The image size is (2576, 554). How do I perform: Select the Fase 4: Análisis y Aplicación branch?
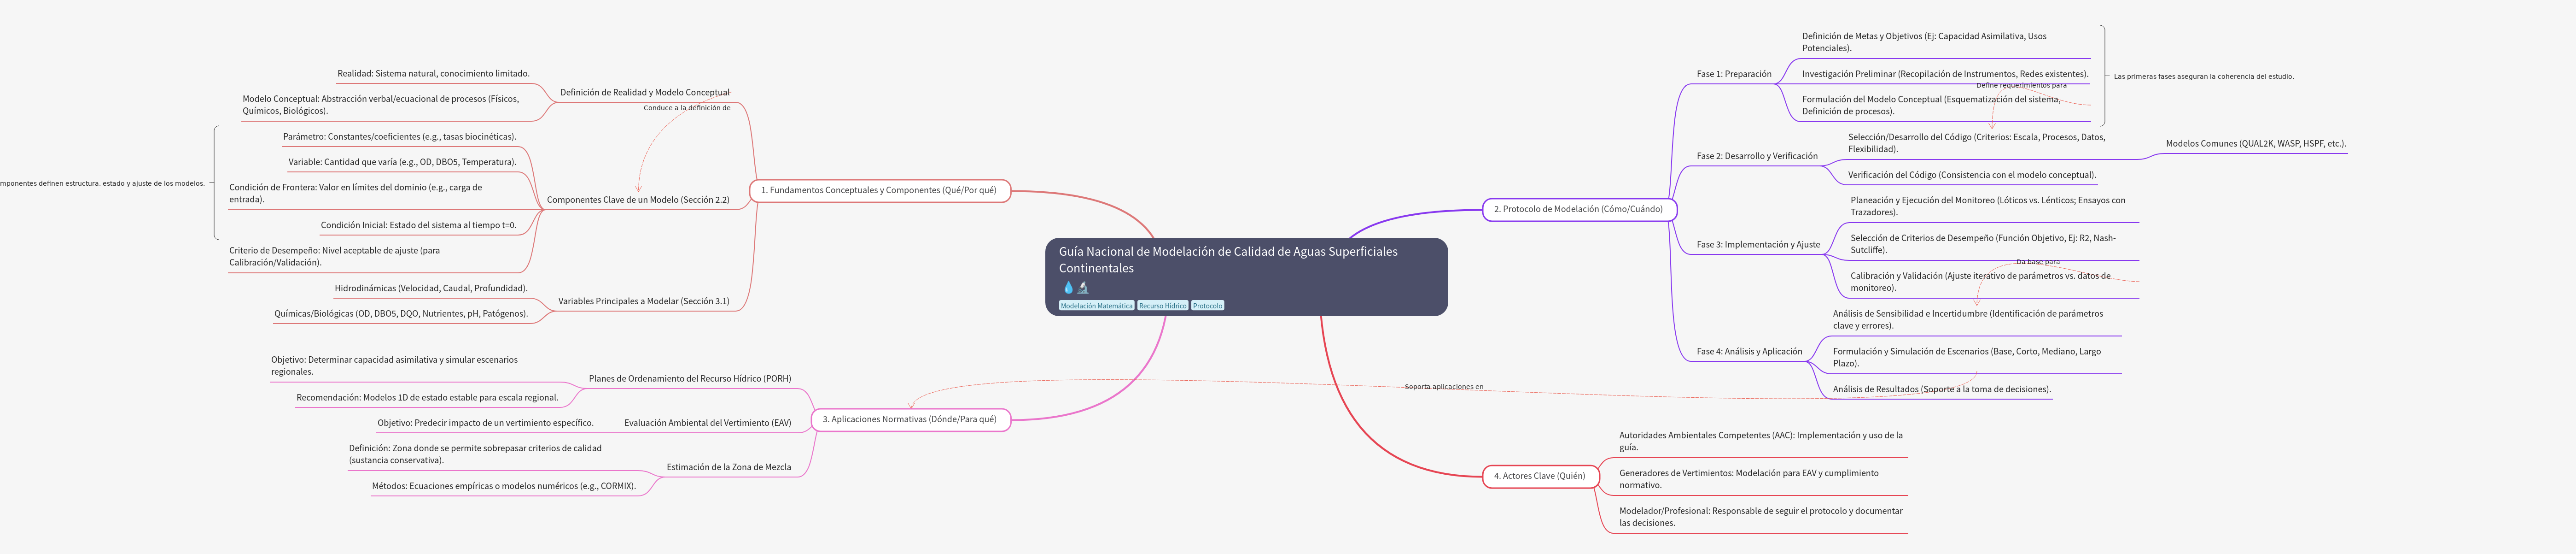click(1749, 351)
